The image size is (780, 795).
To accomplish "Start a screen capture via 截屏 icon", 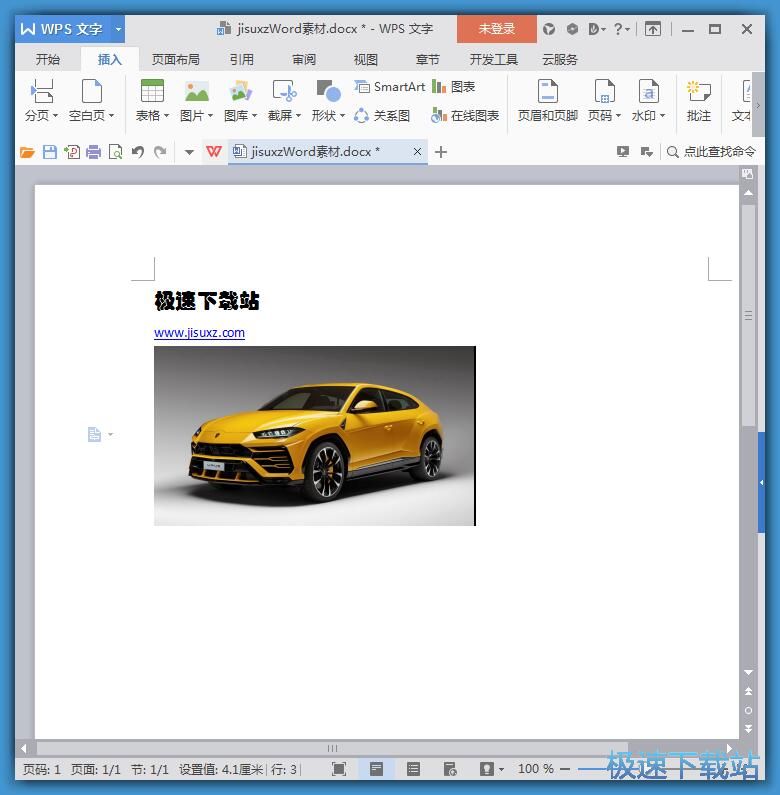I will pyautogui.click(x=284, y=92).
